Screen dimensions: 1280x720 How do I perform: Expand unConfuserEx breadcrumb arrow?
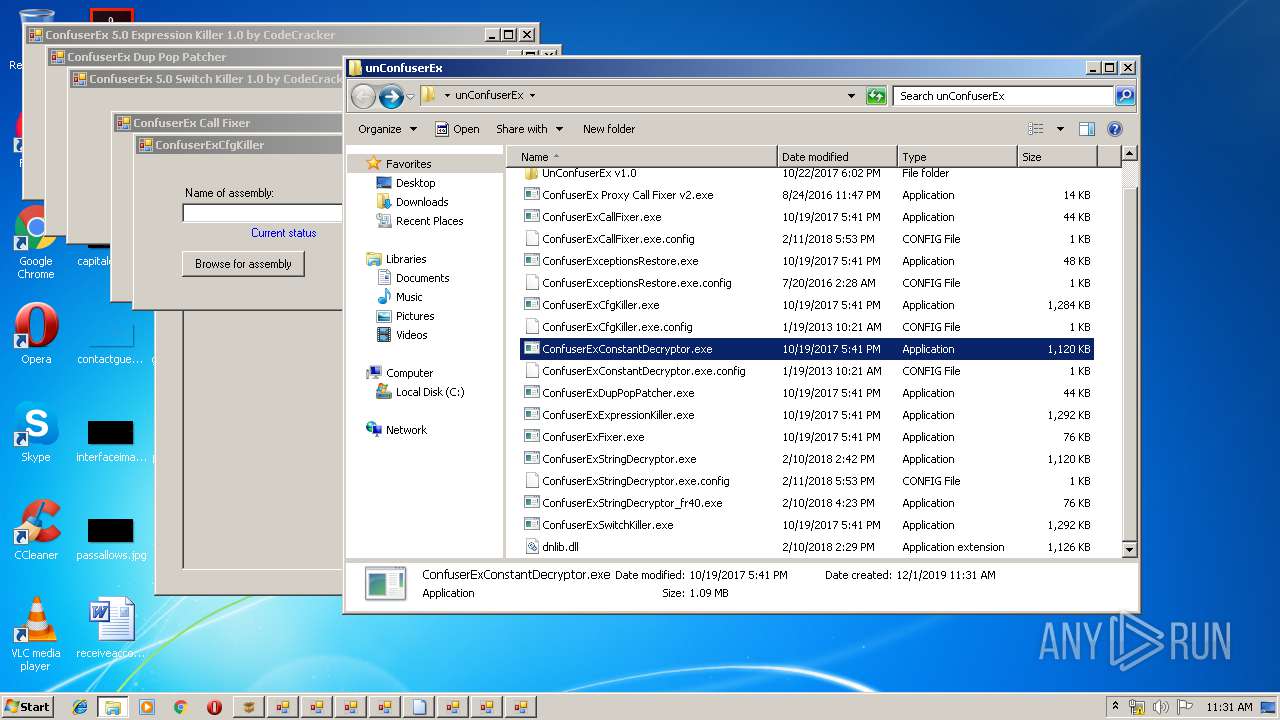coord(532,96)
